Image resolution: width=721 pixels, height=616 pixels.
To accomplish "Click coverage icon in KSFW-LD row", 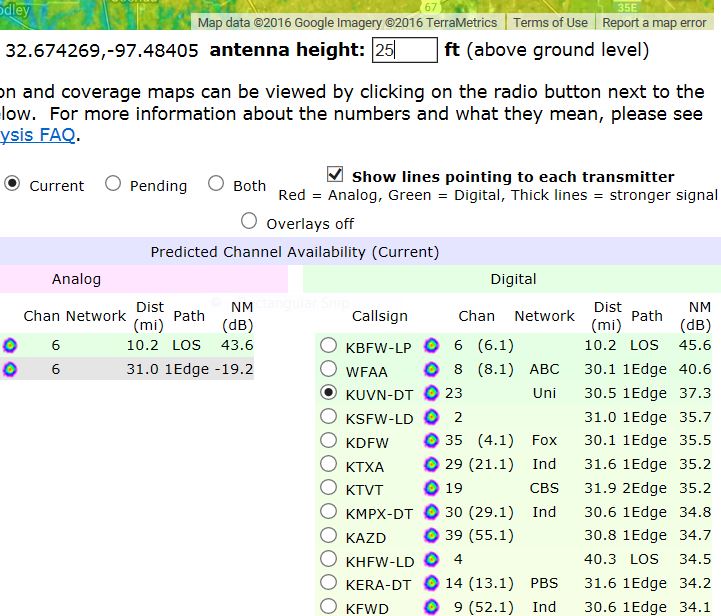I will click(432, 418).
